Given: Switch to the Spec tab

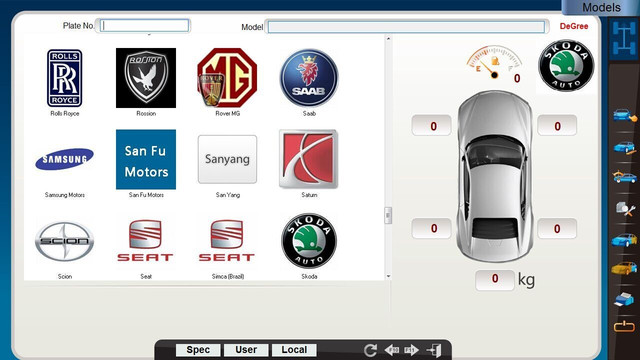Looking at the screenshot, I should [198, 350].
